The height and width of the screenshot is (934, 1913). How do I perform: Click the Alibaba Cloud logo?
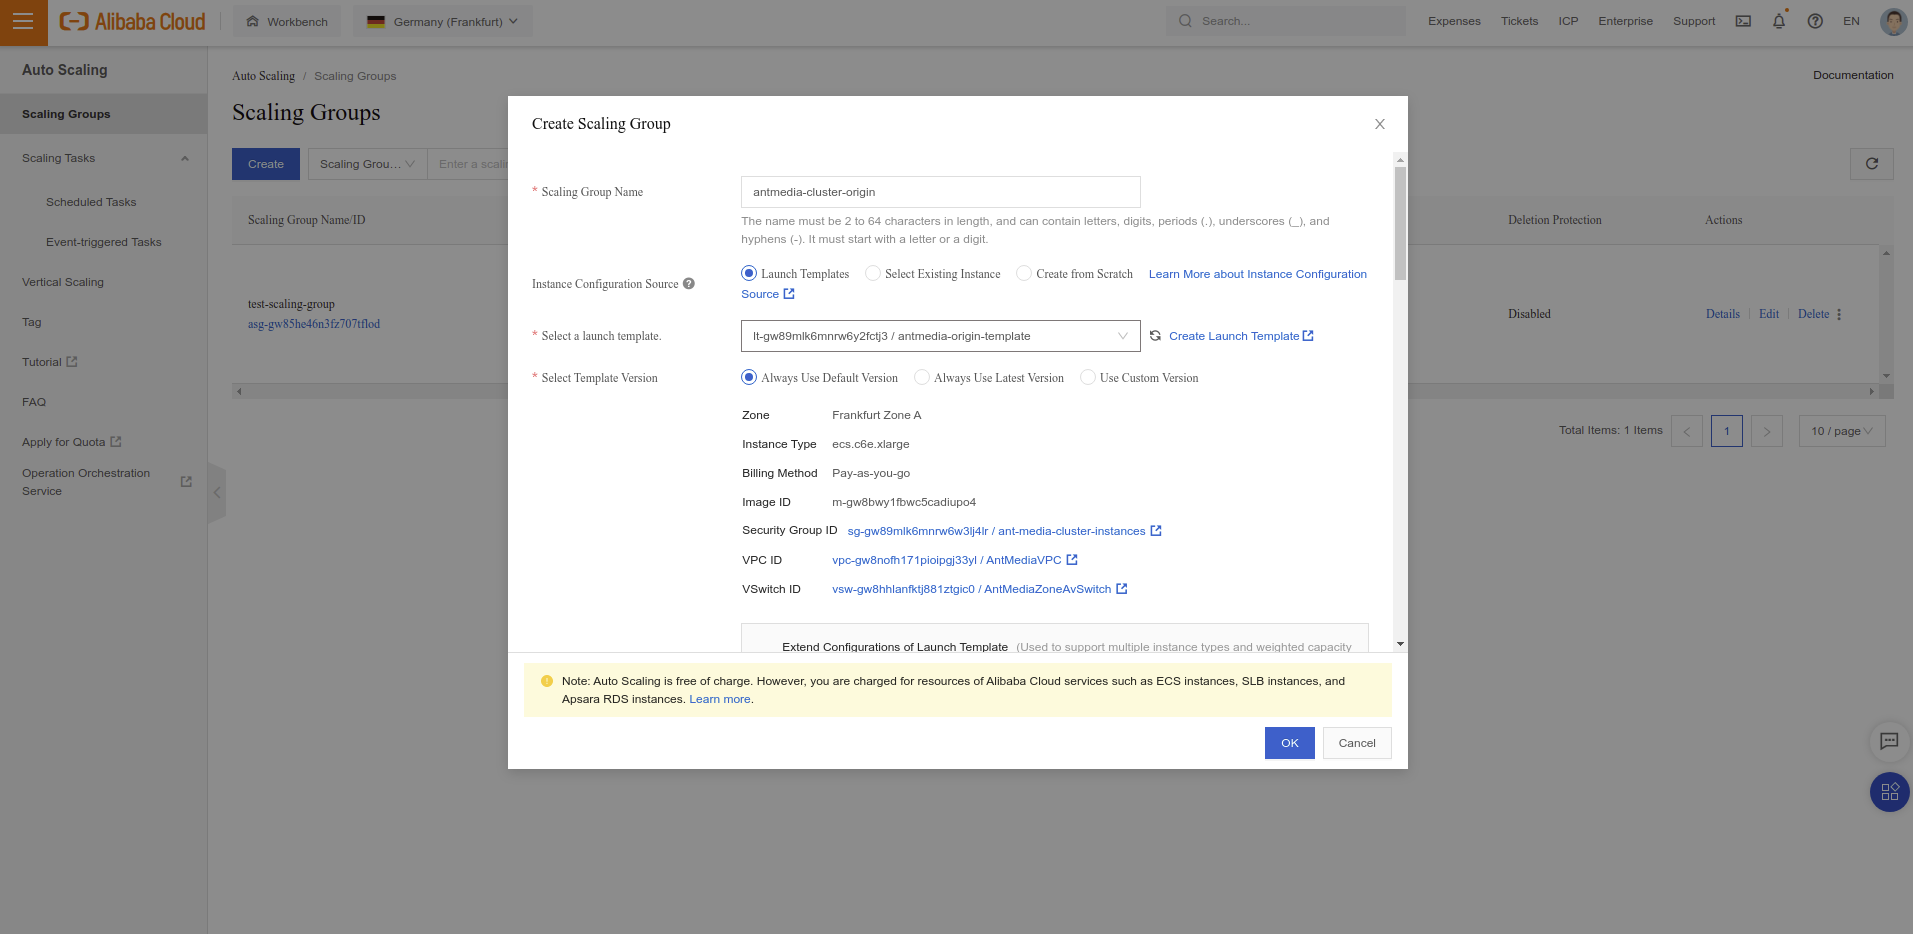[x=132, y=21]
